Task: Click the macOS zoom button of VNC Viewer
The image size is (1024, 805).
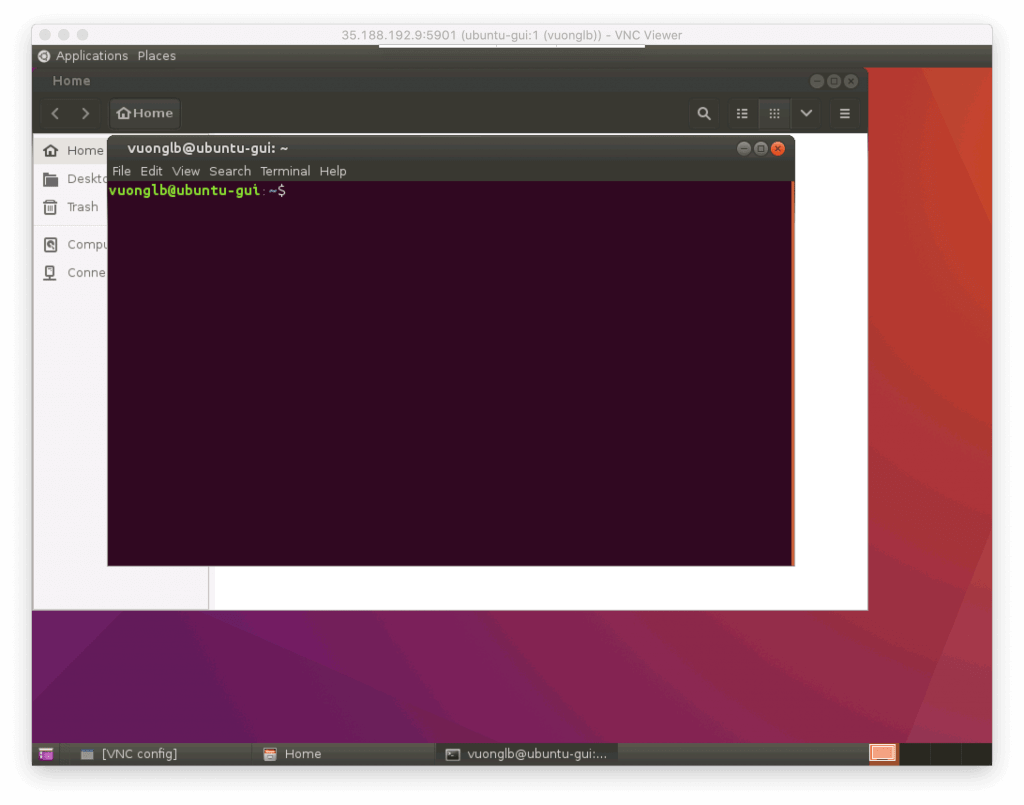Action: (82, 35)
